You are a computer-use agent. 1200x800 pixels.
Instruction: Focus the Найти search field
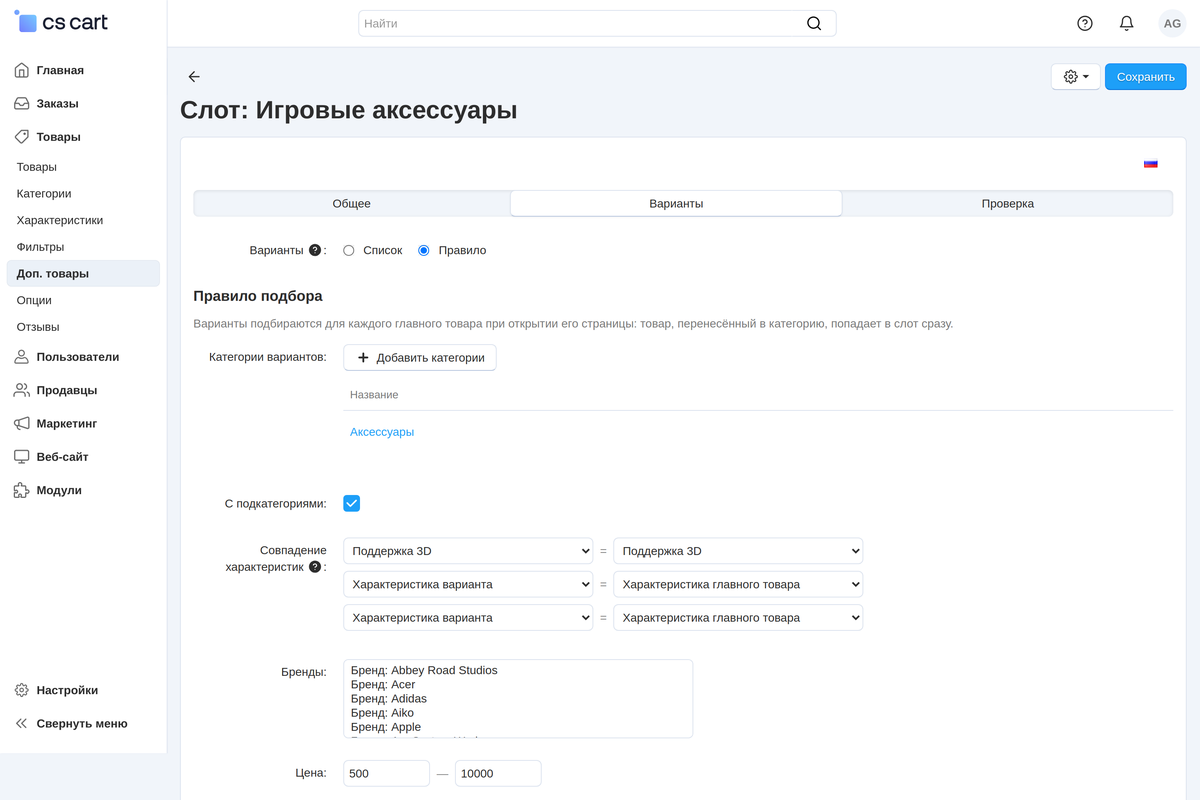[597, 23]
